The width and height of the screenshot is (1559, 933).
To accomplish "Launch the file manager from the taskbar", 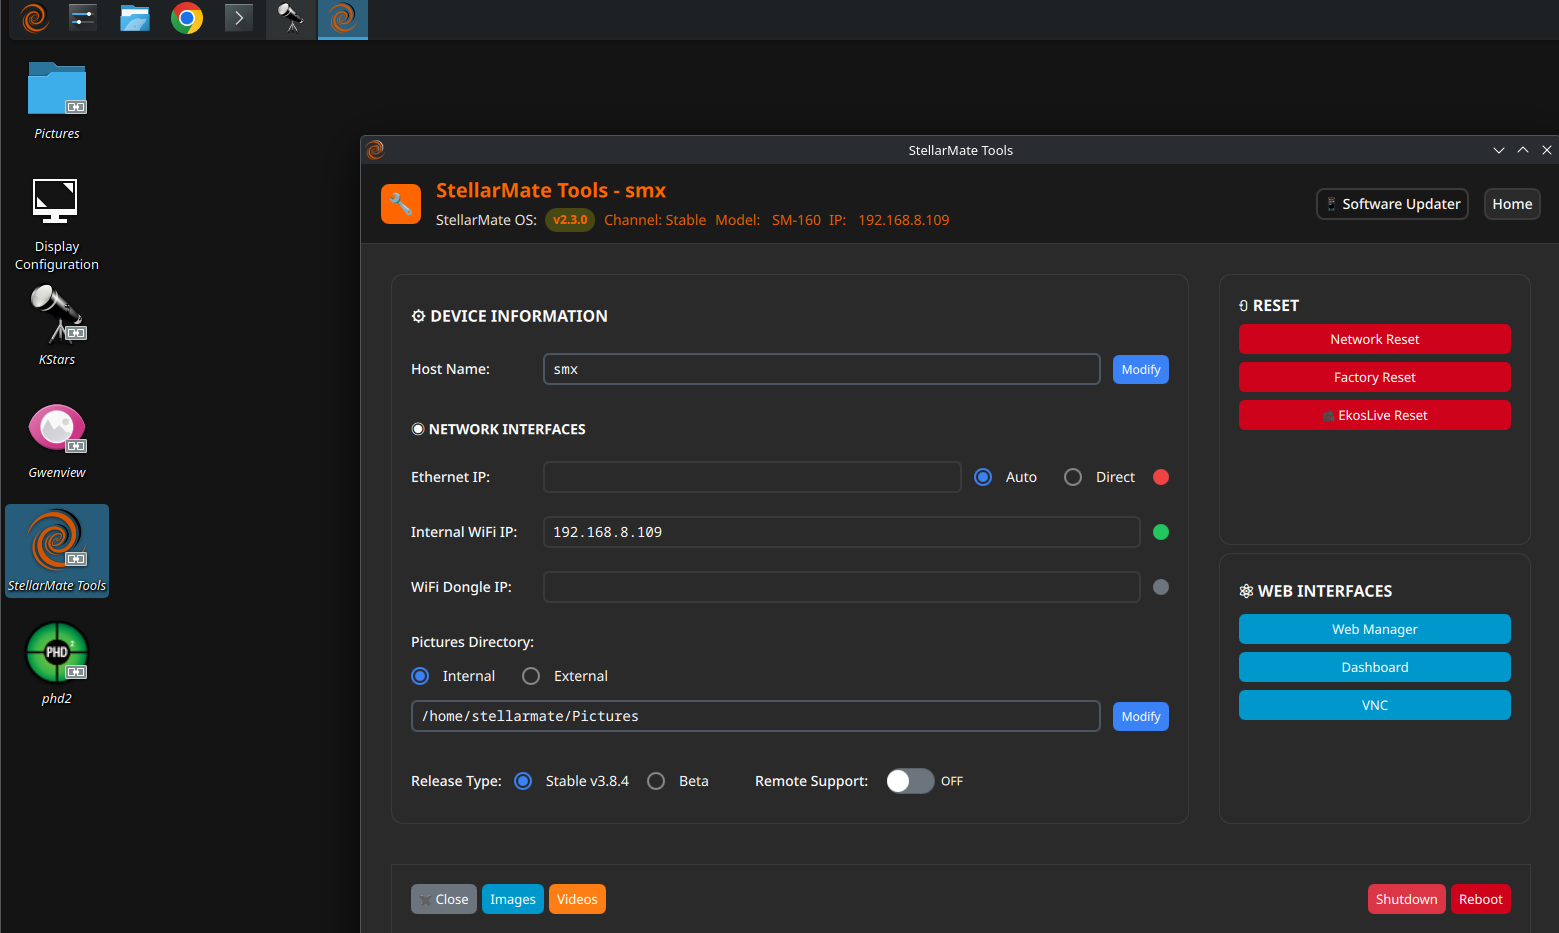I will (135, 18).
